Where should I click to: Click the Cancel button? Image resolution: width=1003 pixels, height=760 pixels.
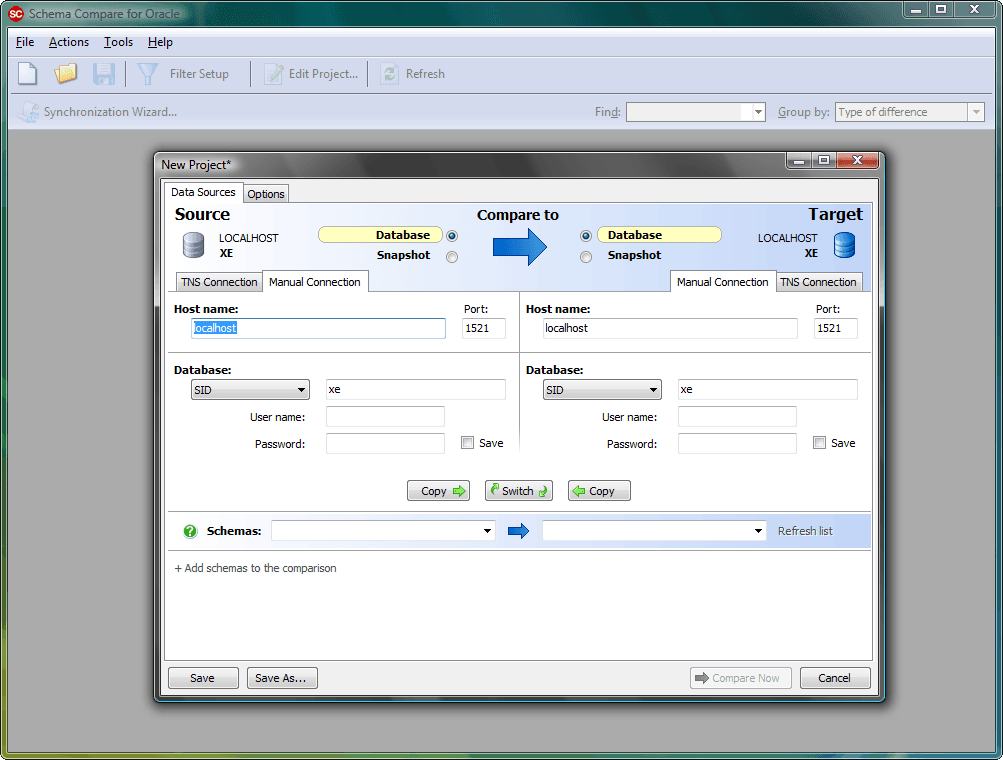[835, 678]
